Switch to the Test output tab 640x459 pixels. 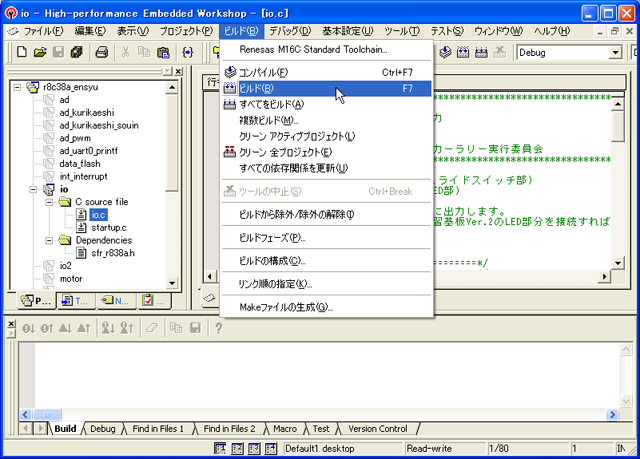321,429
